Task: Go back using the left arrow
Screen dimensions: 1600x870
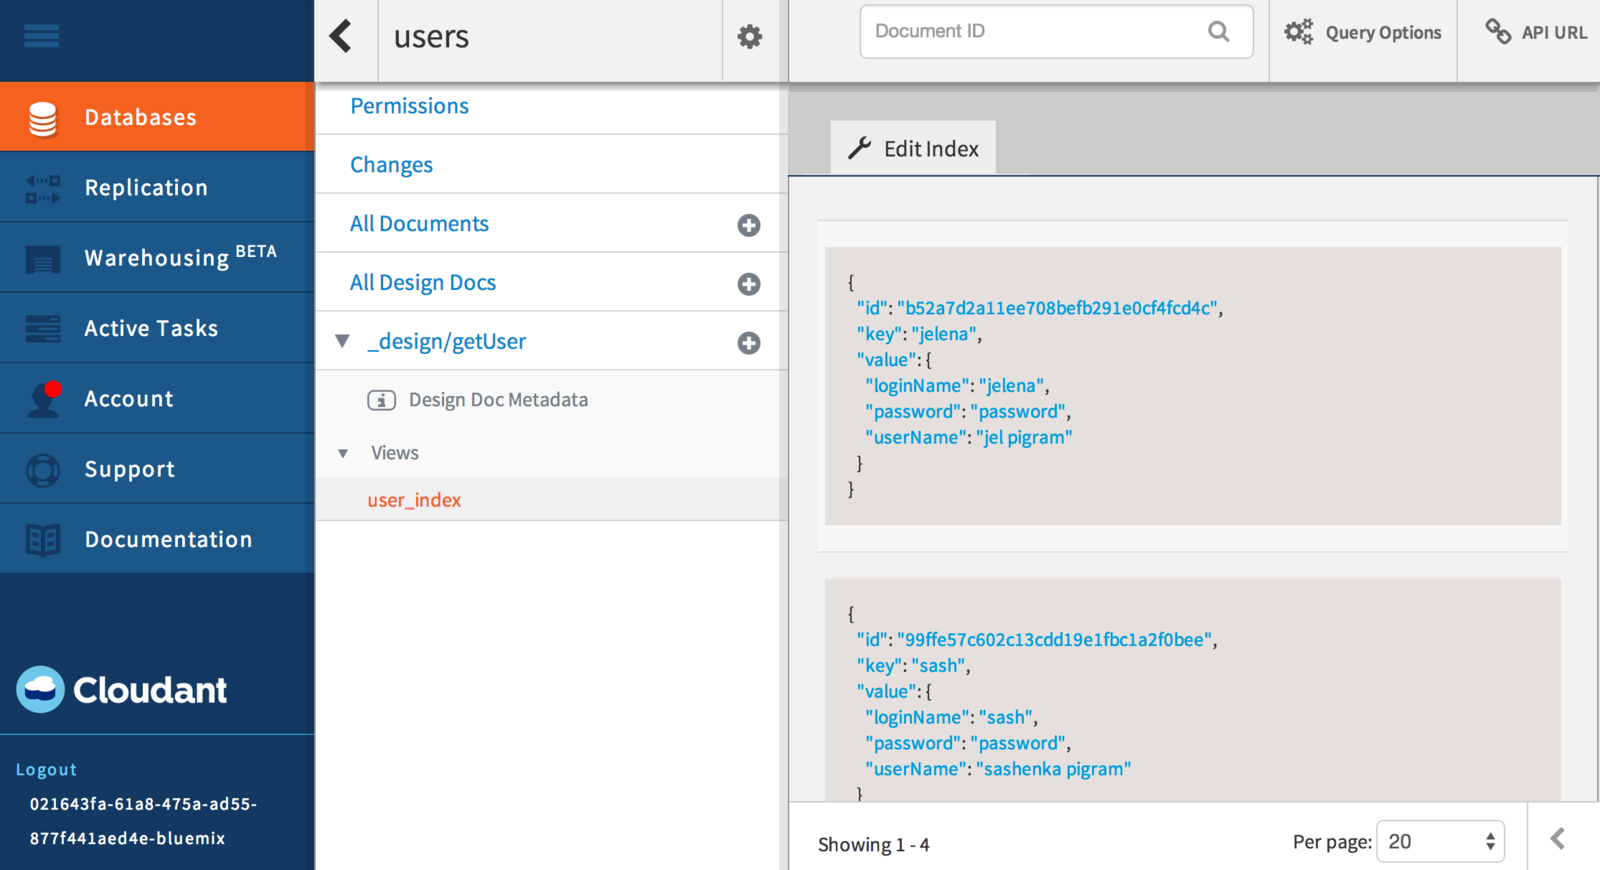Action: 341,36
